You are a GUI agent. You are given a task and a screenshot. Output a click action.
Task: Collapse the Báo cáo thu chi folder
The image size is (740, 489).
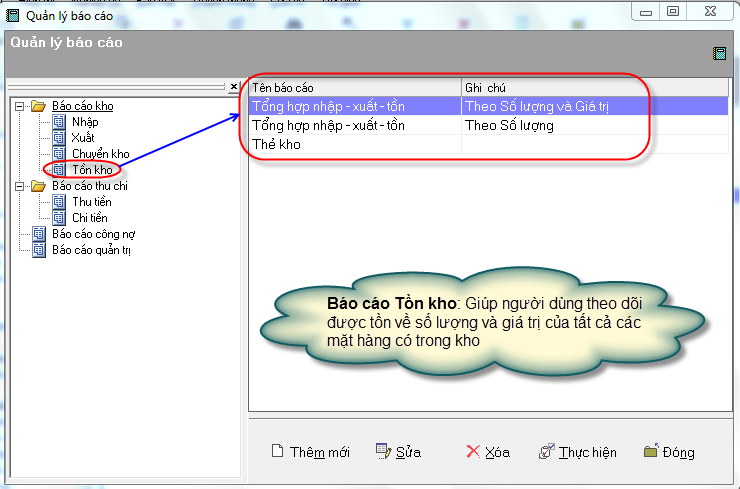coord(20,186)
